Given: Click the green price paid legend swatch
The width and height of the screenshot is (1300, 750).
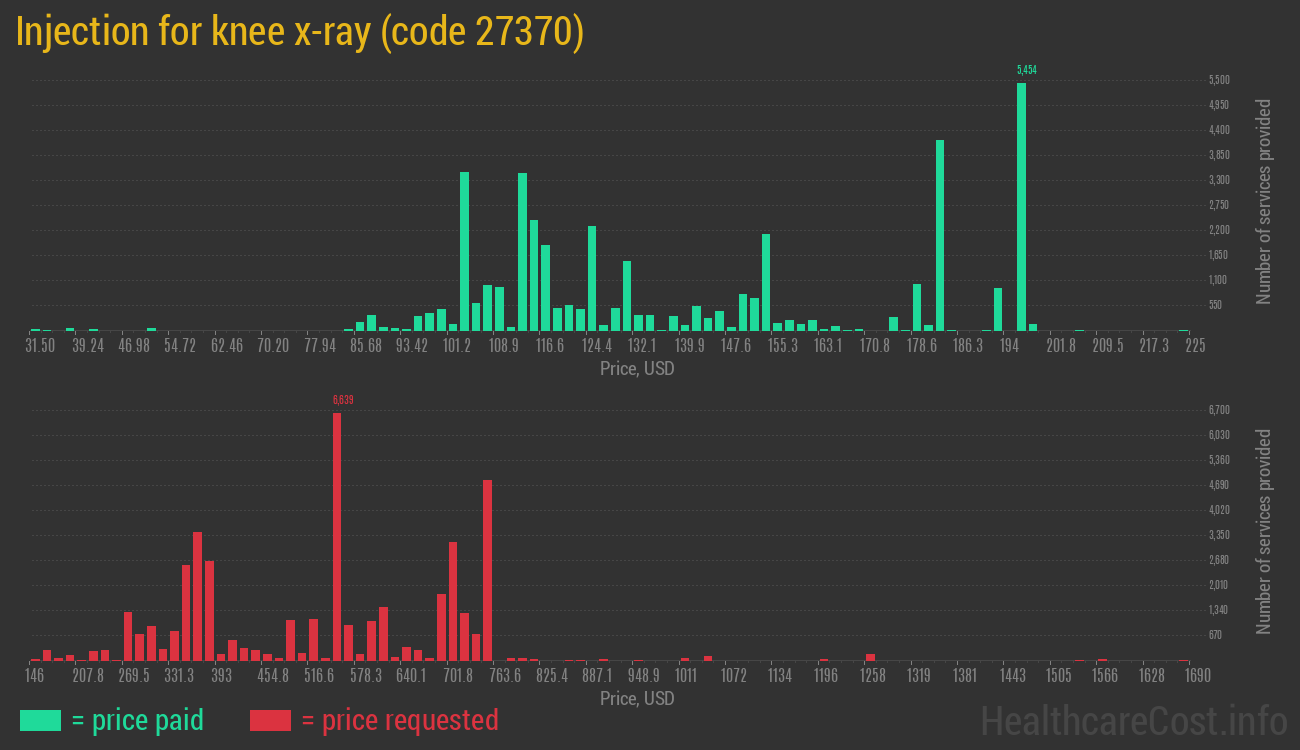Looking at the screenshot, I should coord(40,720).
